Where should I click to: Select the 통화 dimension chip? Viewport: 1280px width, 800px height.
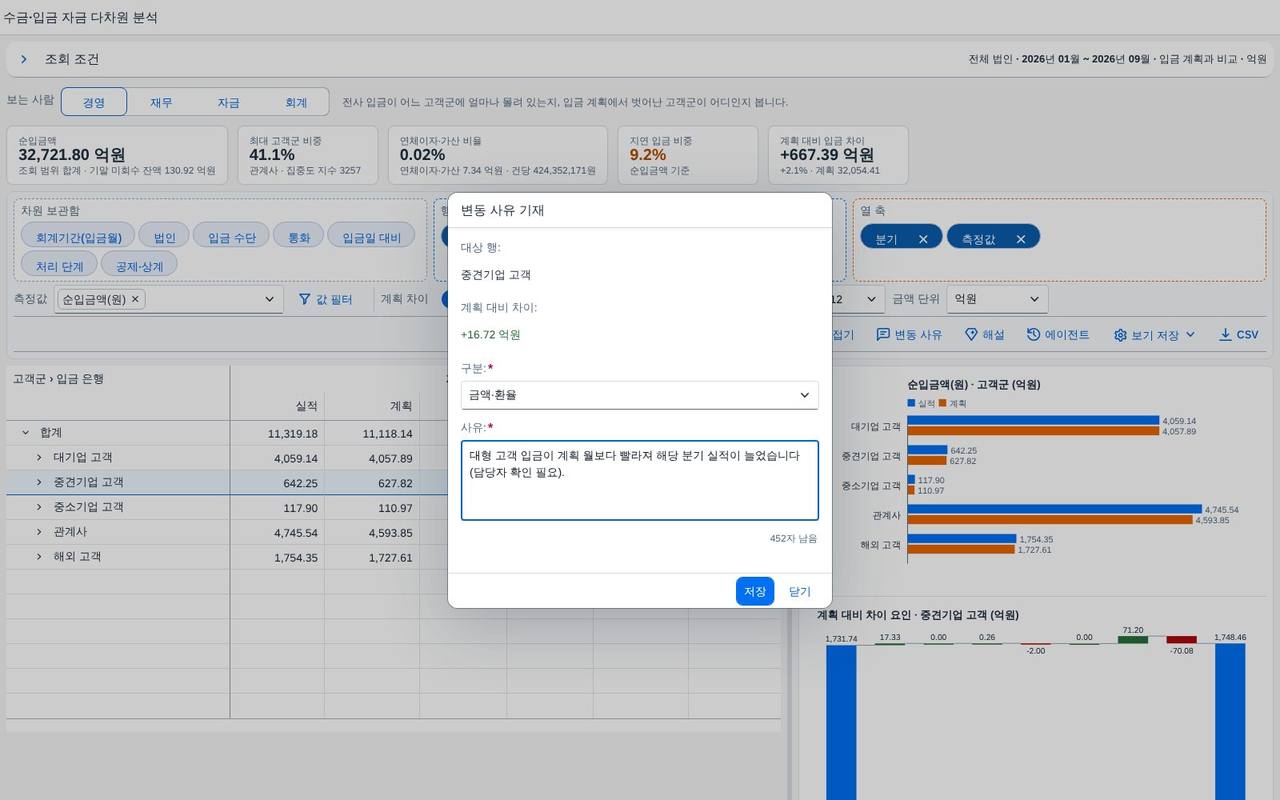298,237
